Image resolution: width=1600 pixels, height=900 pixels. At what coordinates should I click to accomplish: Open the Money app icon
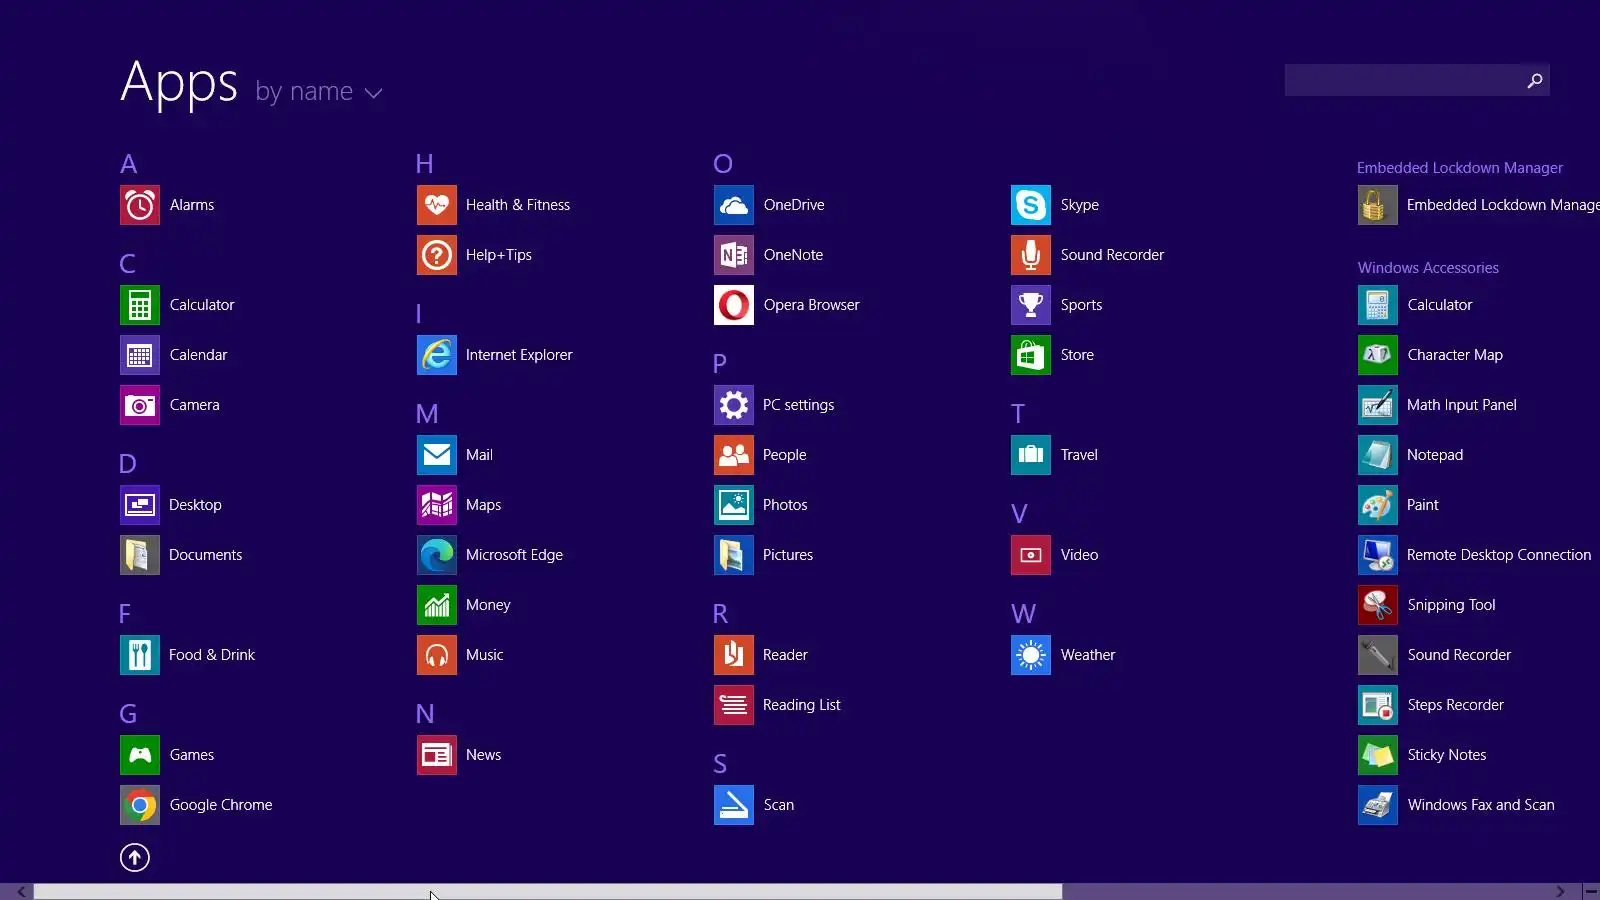point(437,605)
